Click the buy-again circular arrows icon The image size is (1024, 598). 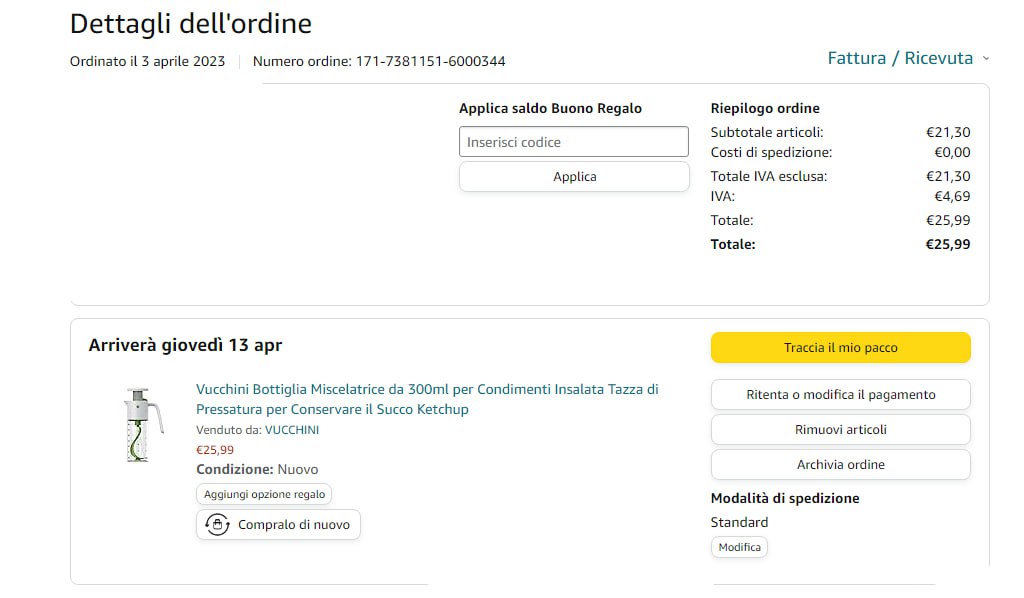217,524
